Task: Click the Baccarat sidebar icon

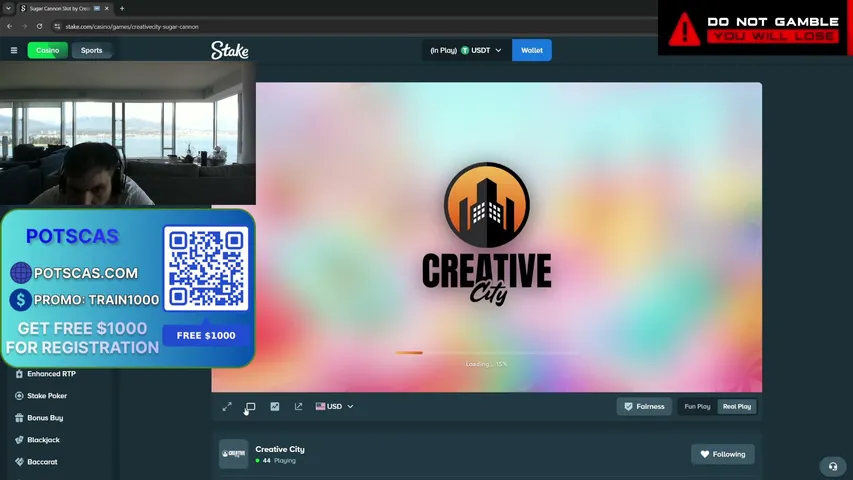Action: pyautogui.click(x=19, y=461)
